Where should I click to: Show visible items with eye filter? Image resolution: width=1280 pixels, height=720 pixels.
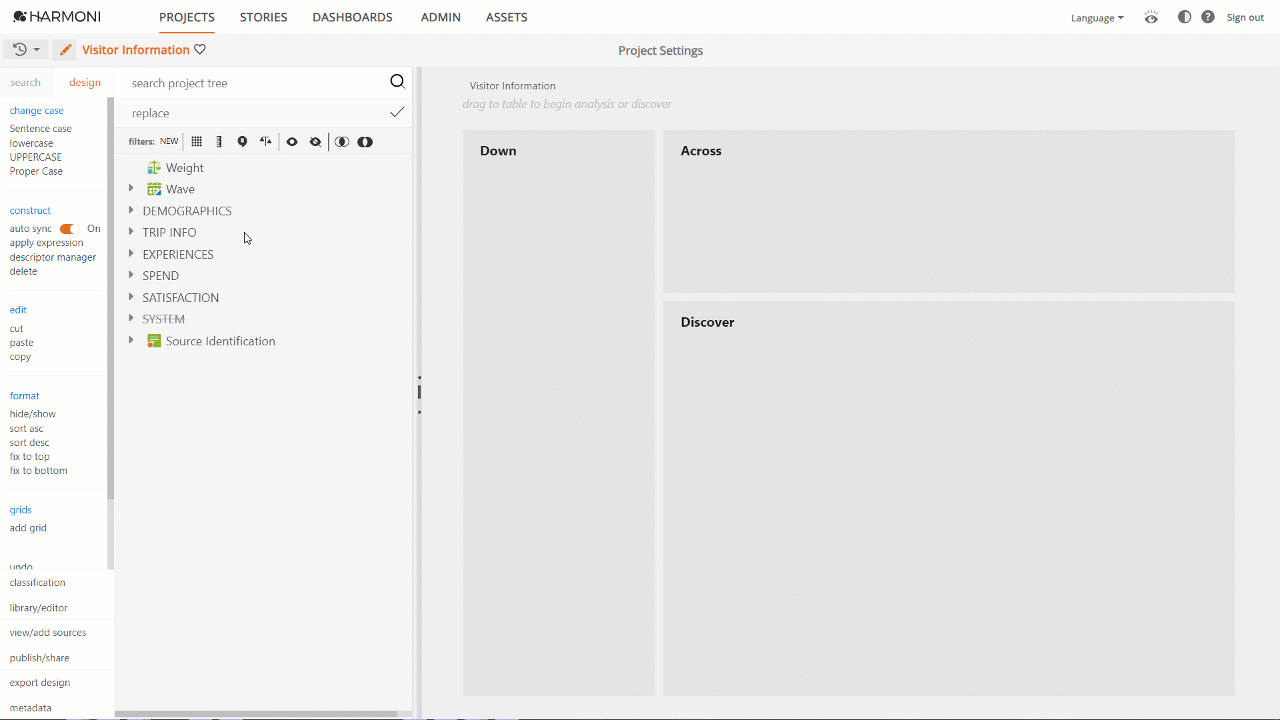[x=292, y=142]
